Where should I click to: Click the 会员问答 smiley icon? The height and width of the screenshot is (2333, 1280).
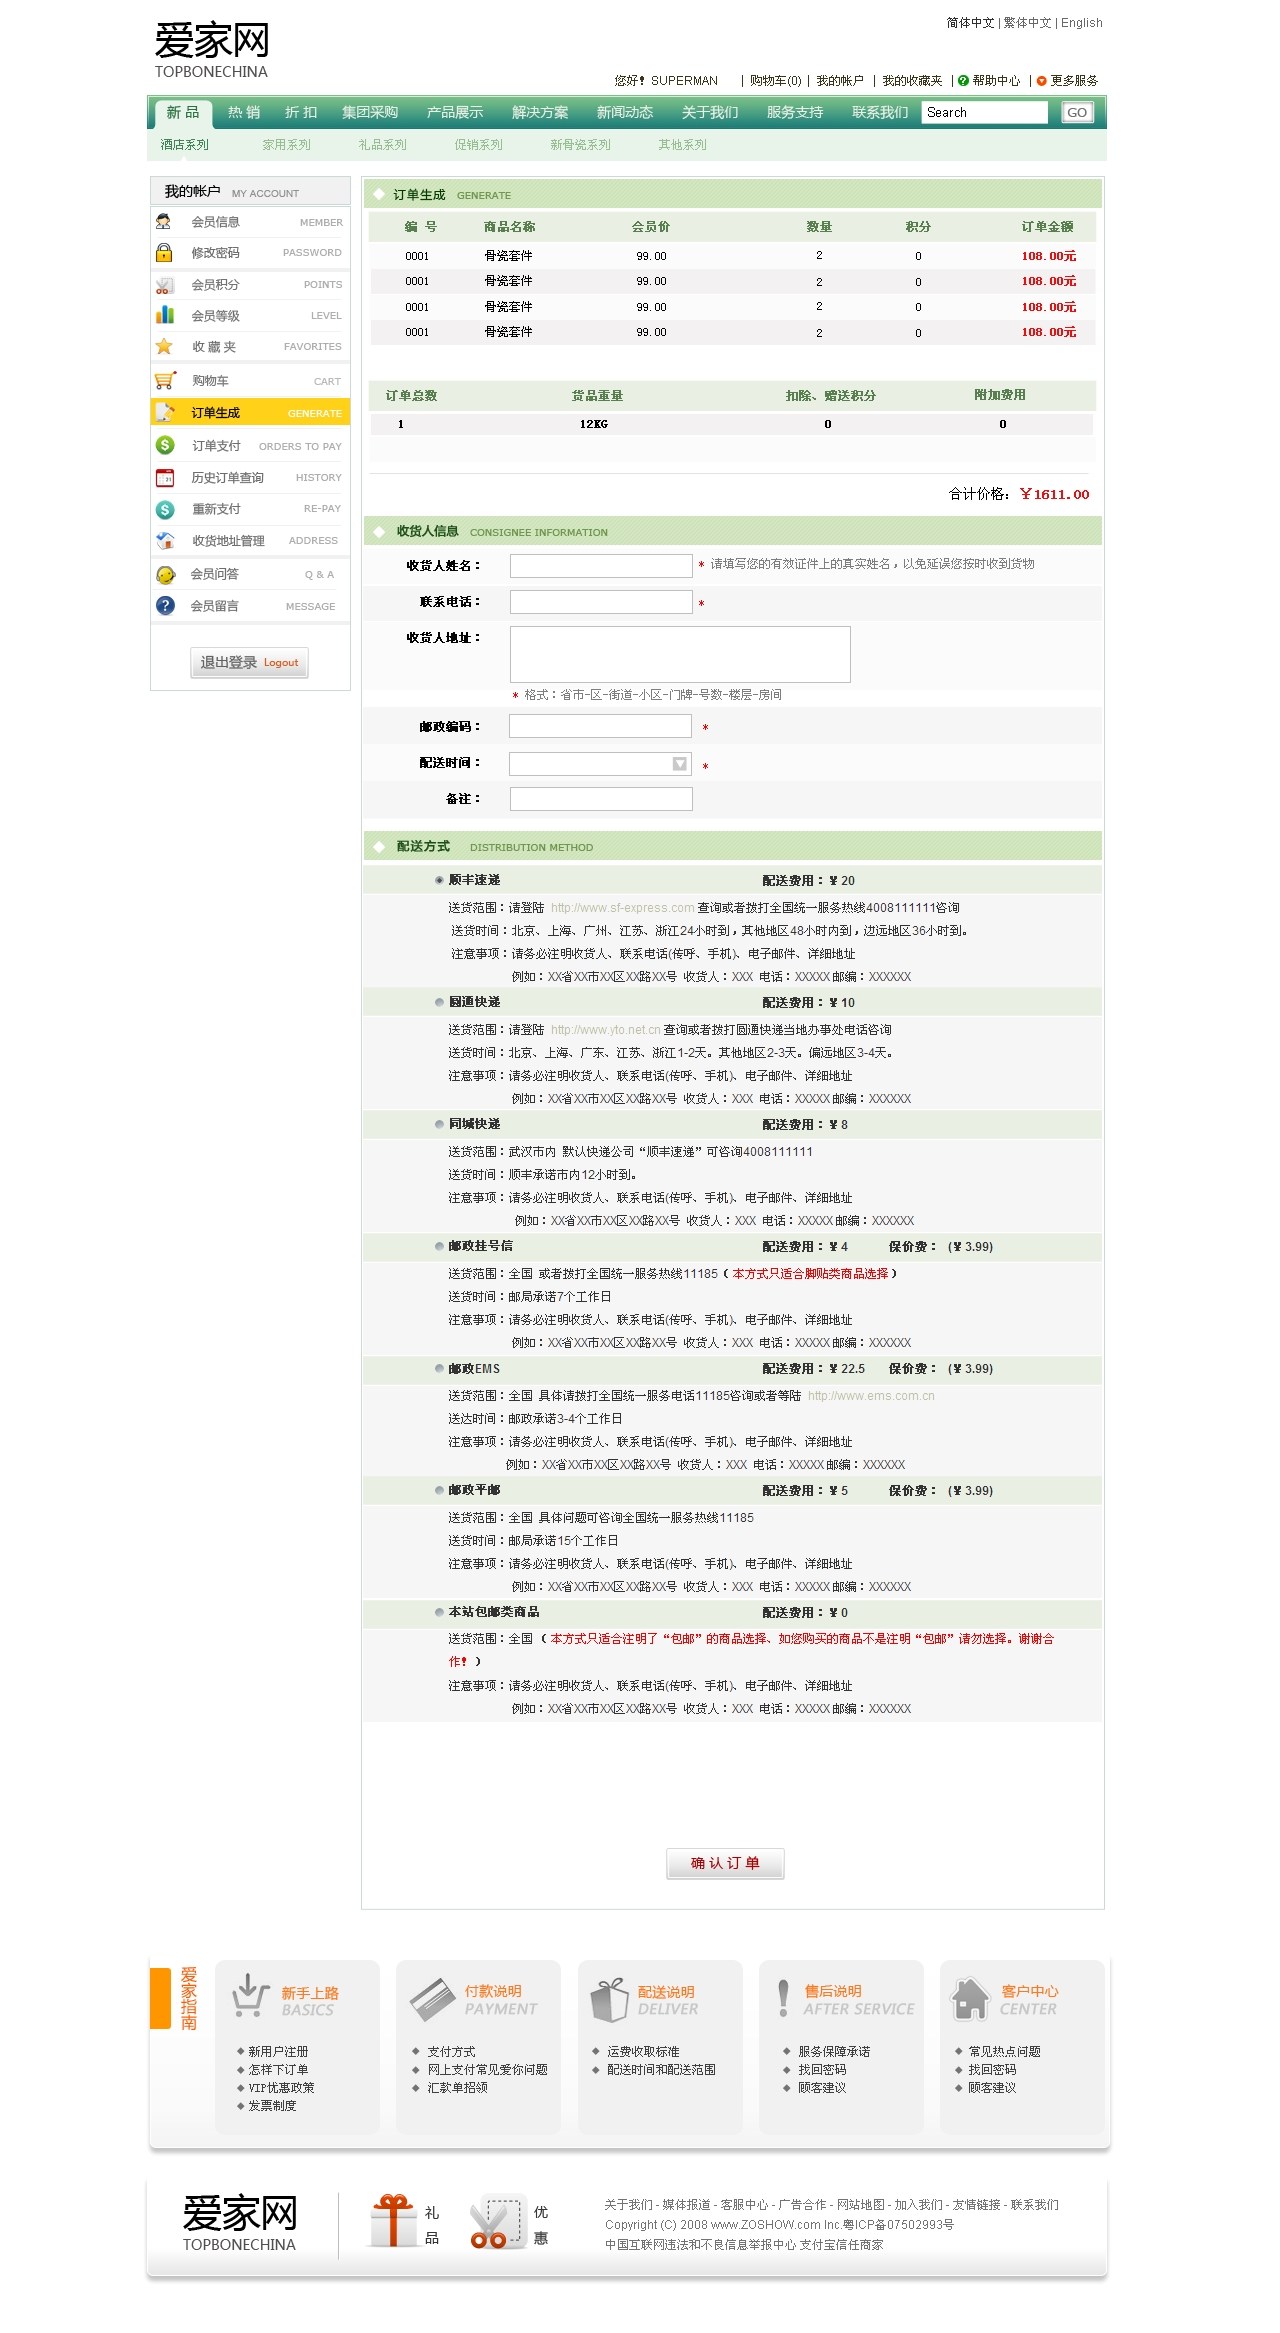[x=165, y=574]
